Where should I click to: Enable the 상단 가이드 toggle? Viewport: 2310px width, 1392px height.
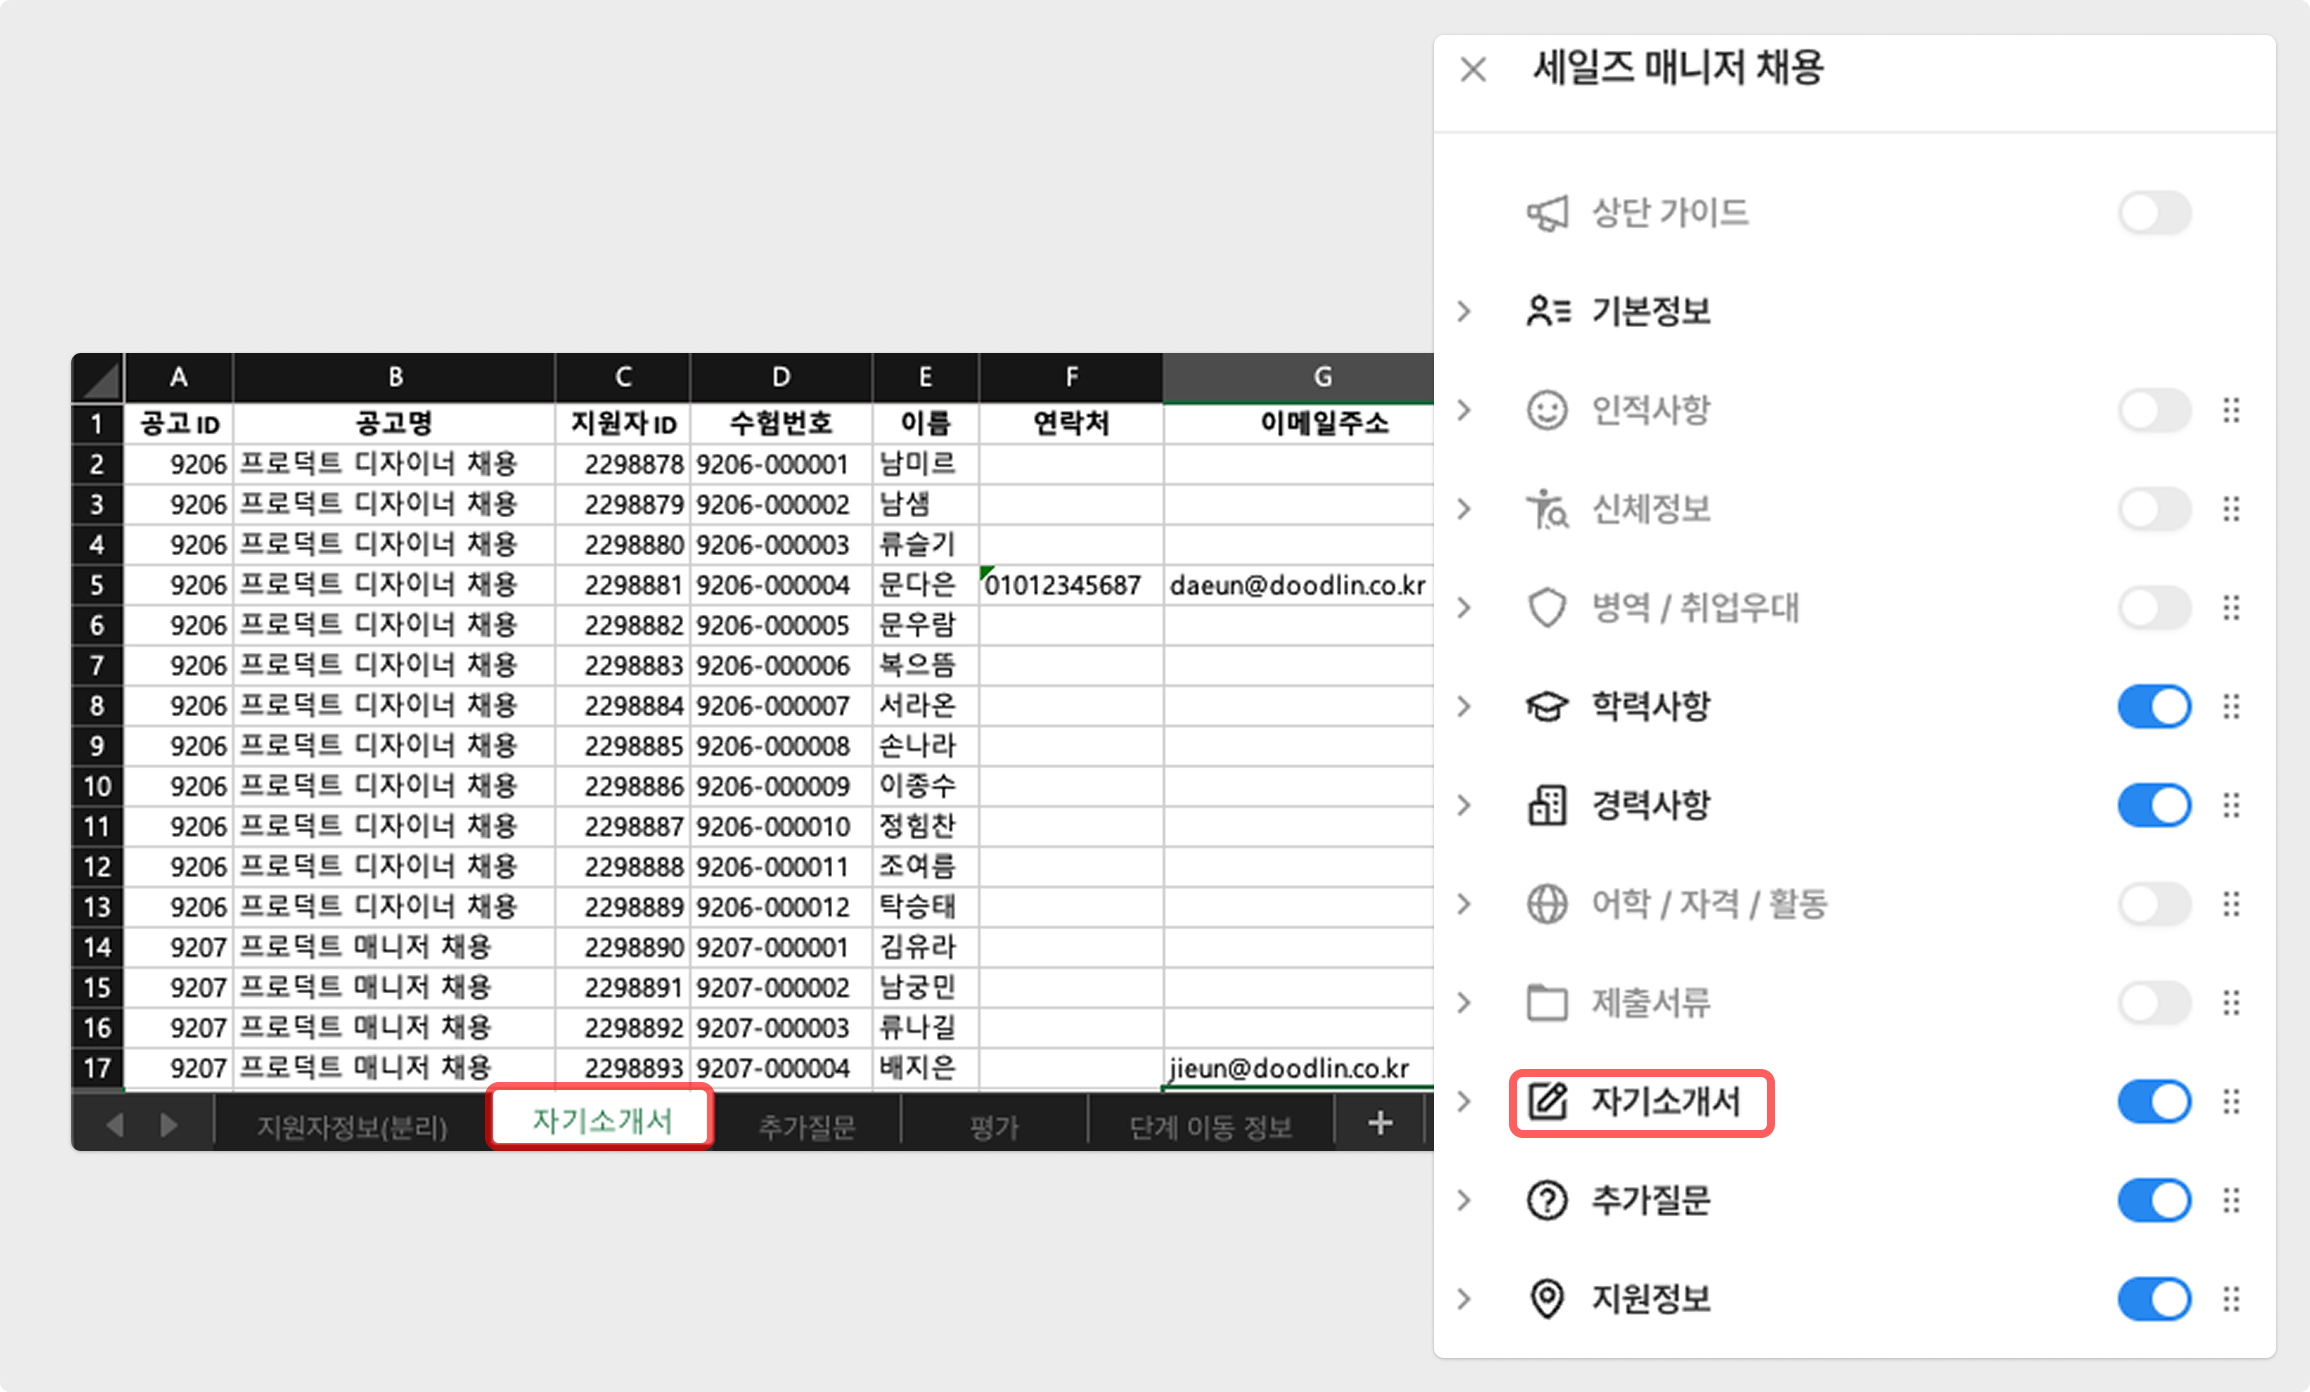point(2154,213)
